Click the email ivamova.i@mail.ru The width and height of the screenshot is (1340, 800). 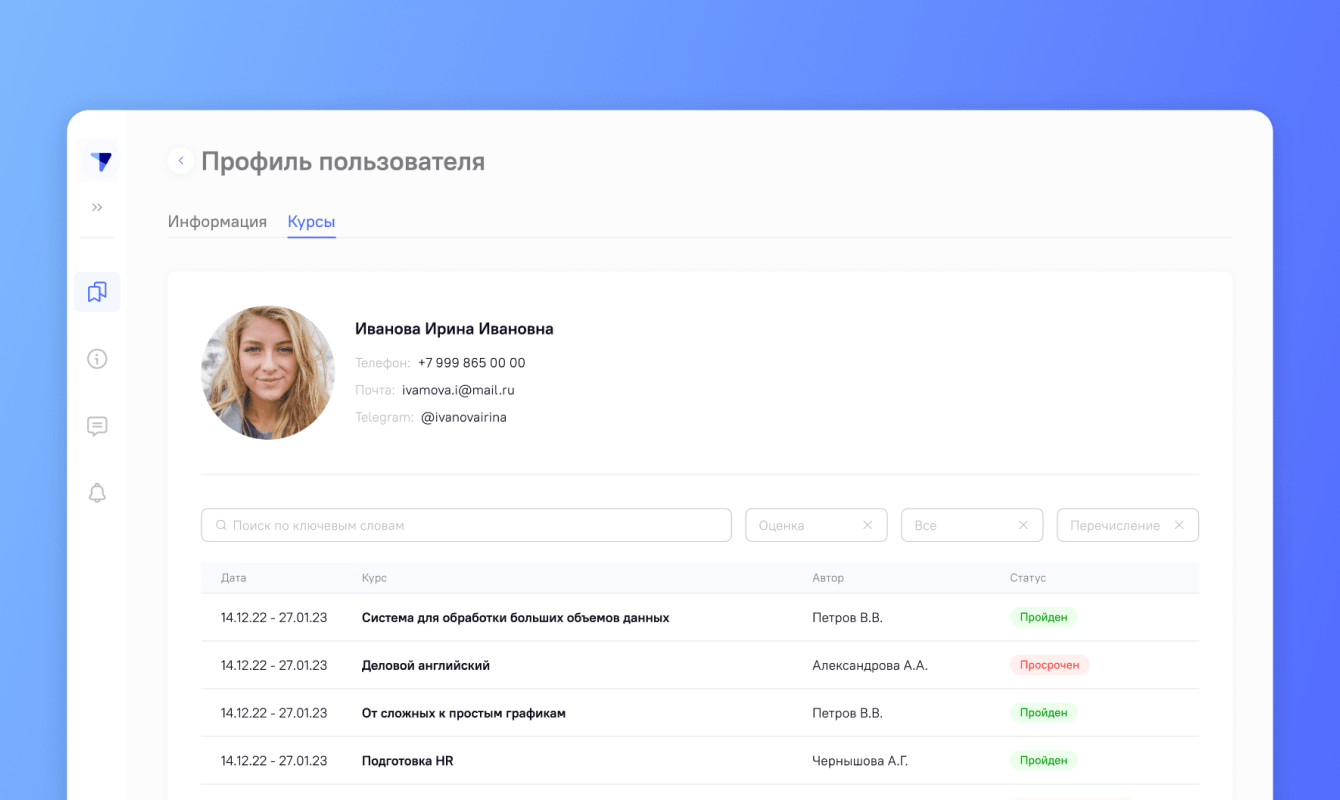pyautogui.click(x=458, y=390)
